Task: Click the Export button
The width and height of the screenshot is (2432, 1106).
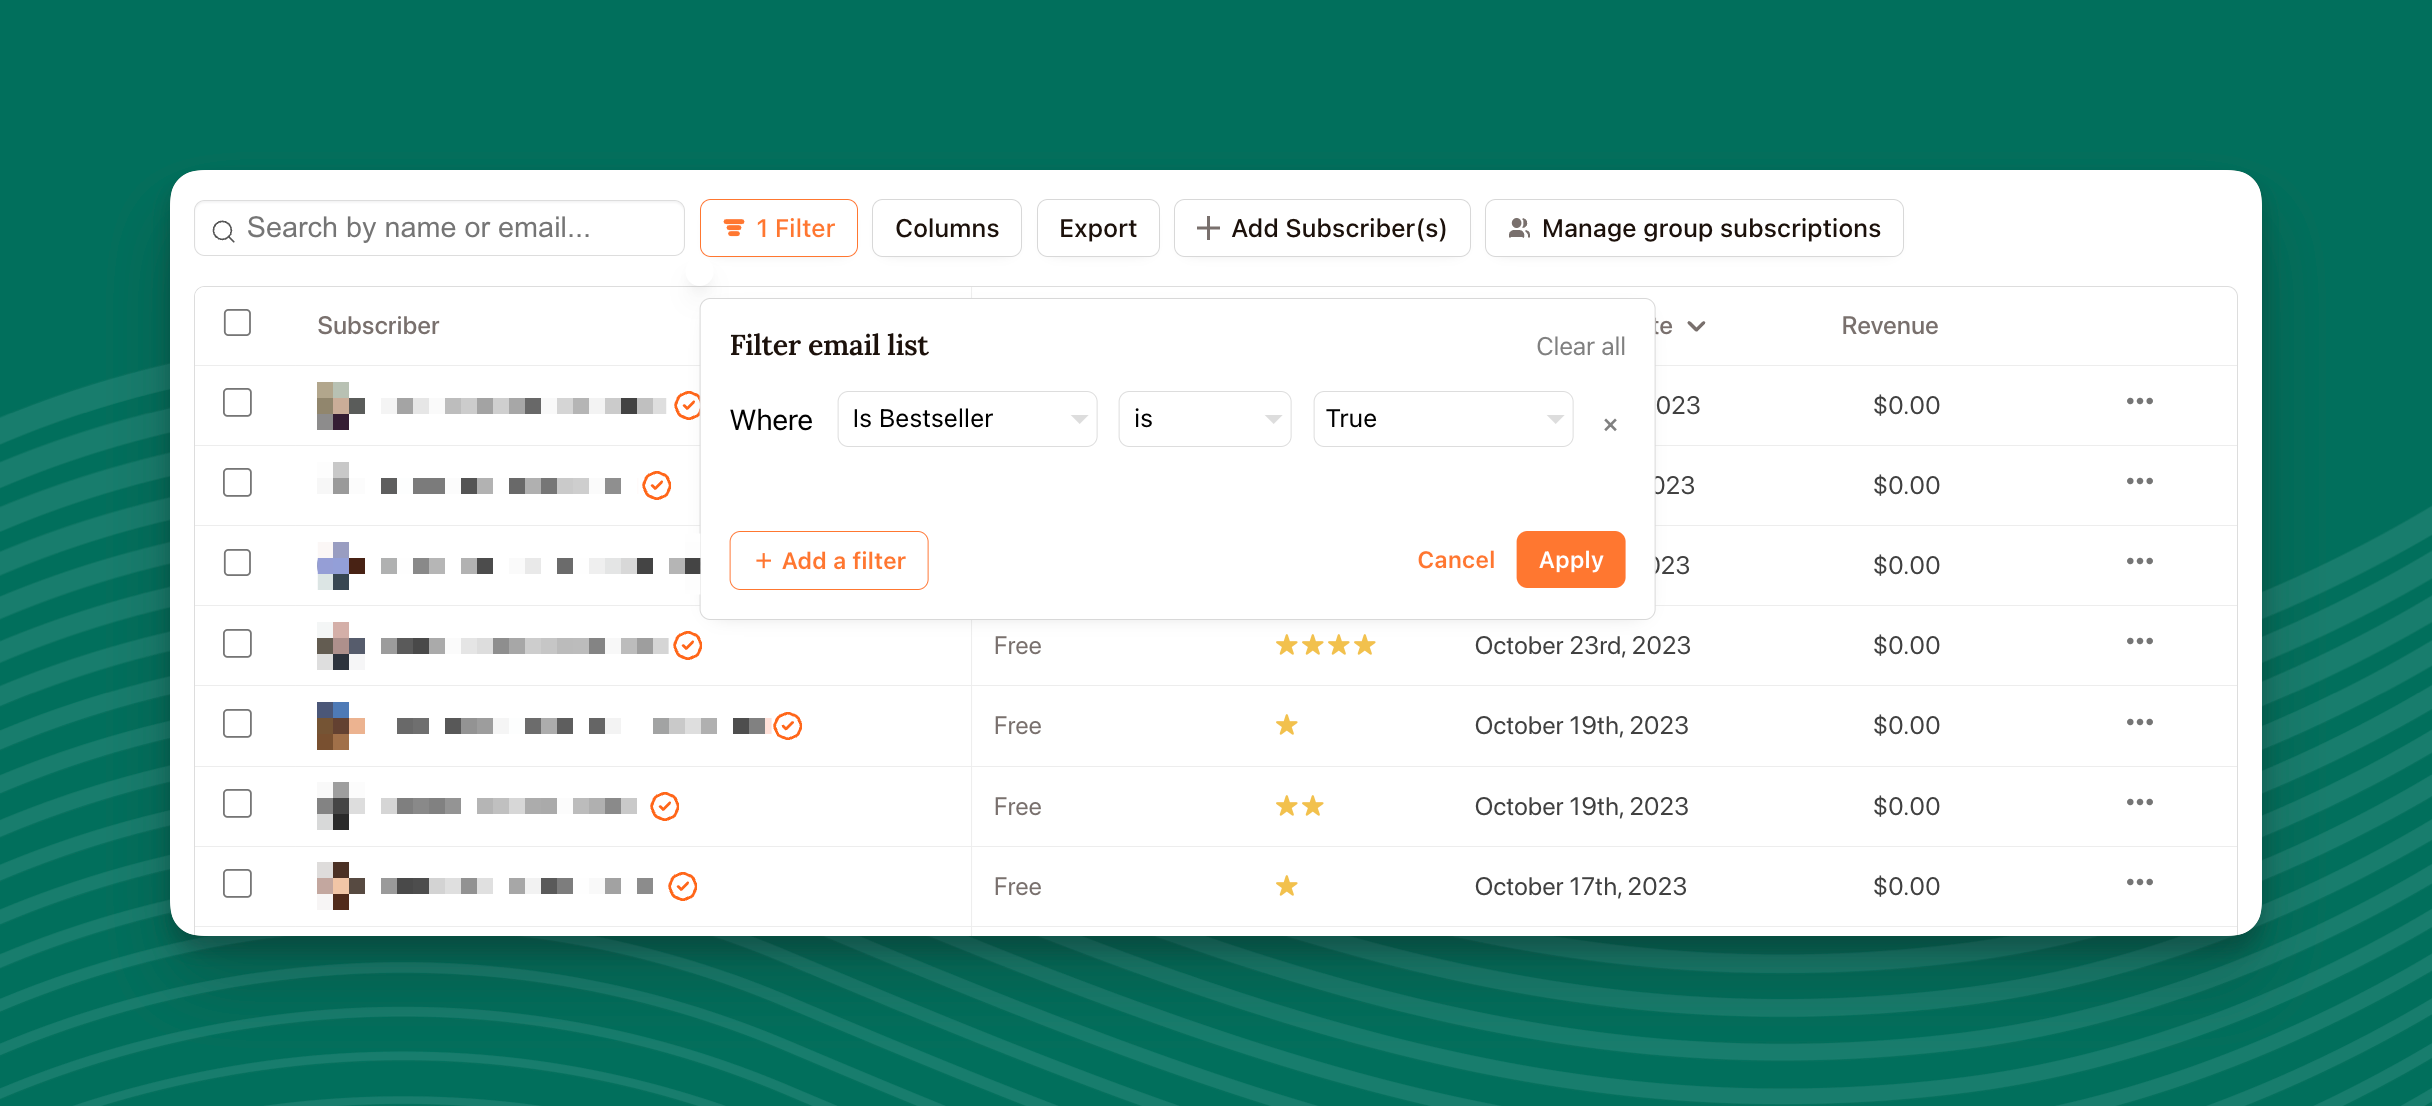Action: pos(1097,228)
